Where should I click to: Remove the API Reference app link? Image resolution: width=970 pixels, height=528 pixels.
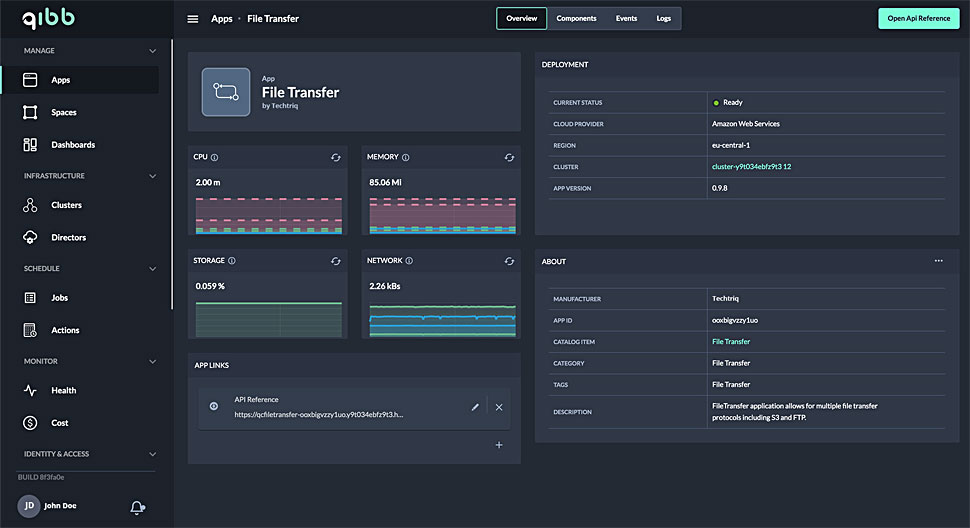coord(499,407)
